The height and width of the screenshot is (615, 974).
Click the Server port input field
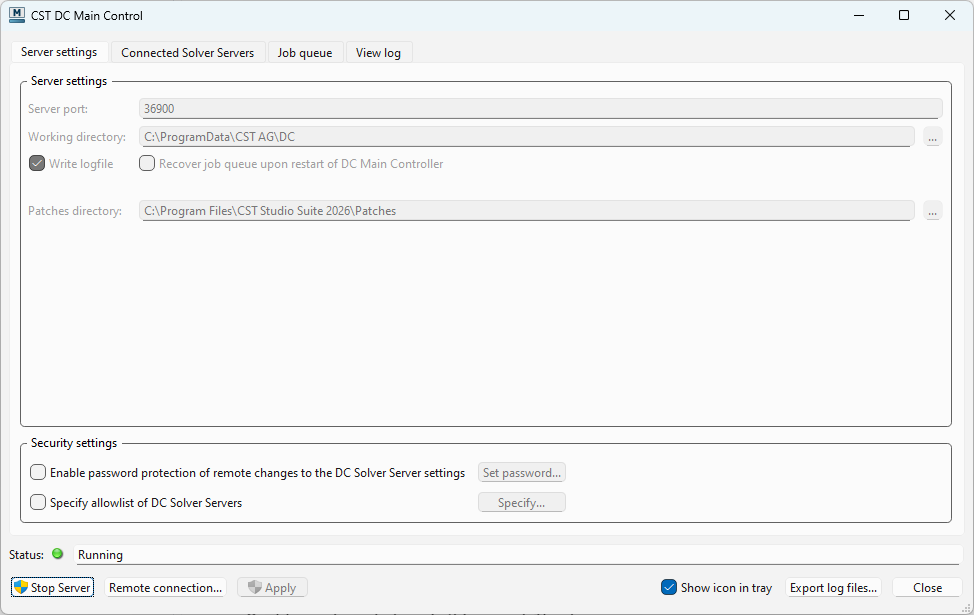point(540,109)
